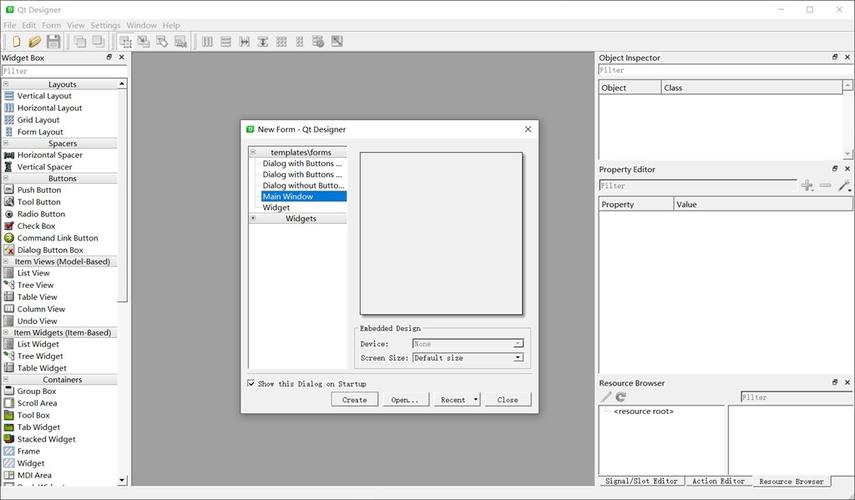Click the Open... button
855x500 pixels.
[405, 400]
